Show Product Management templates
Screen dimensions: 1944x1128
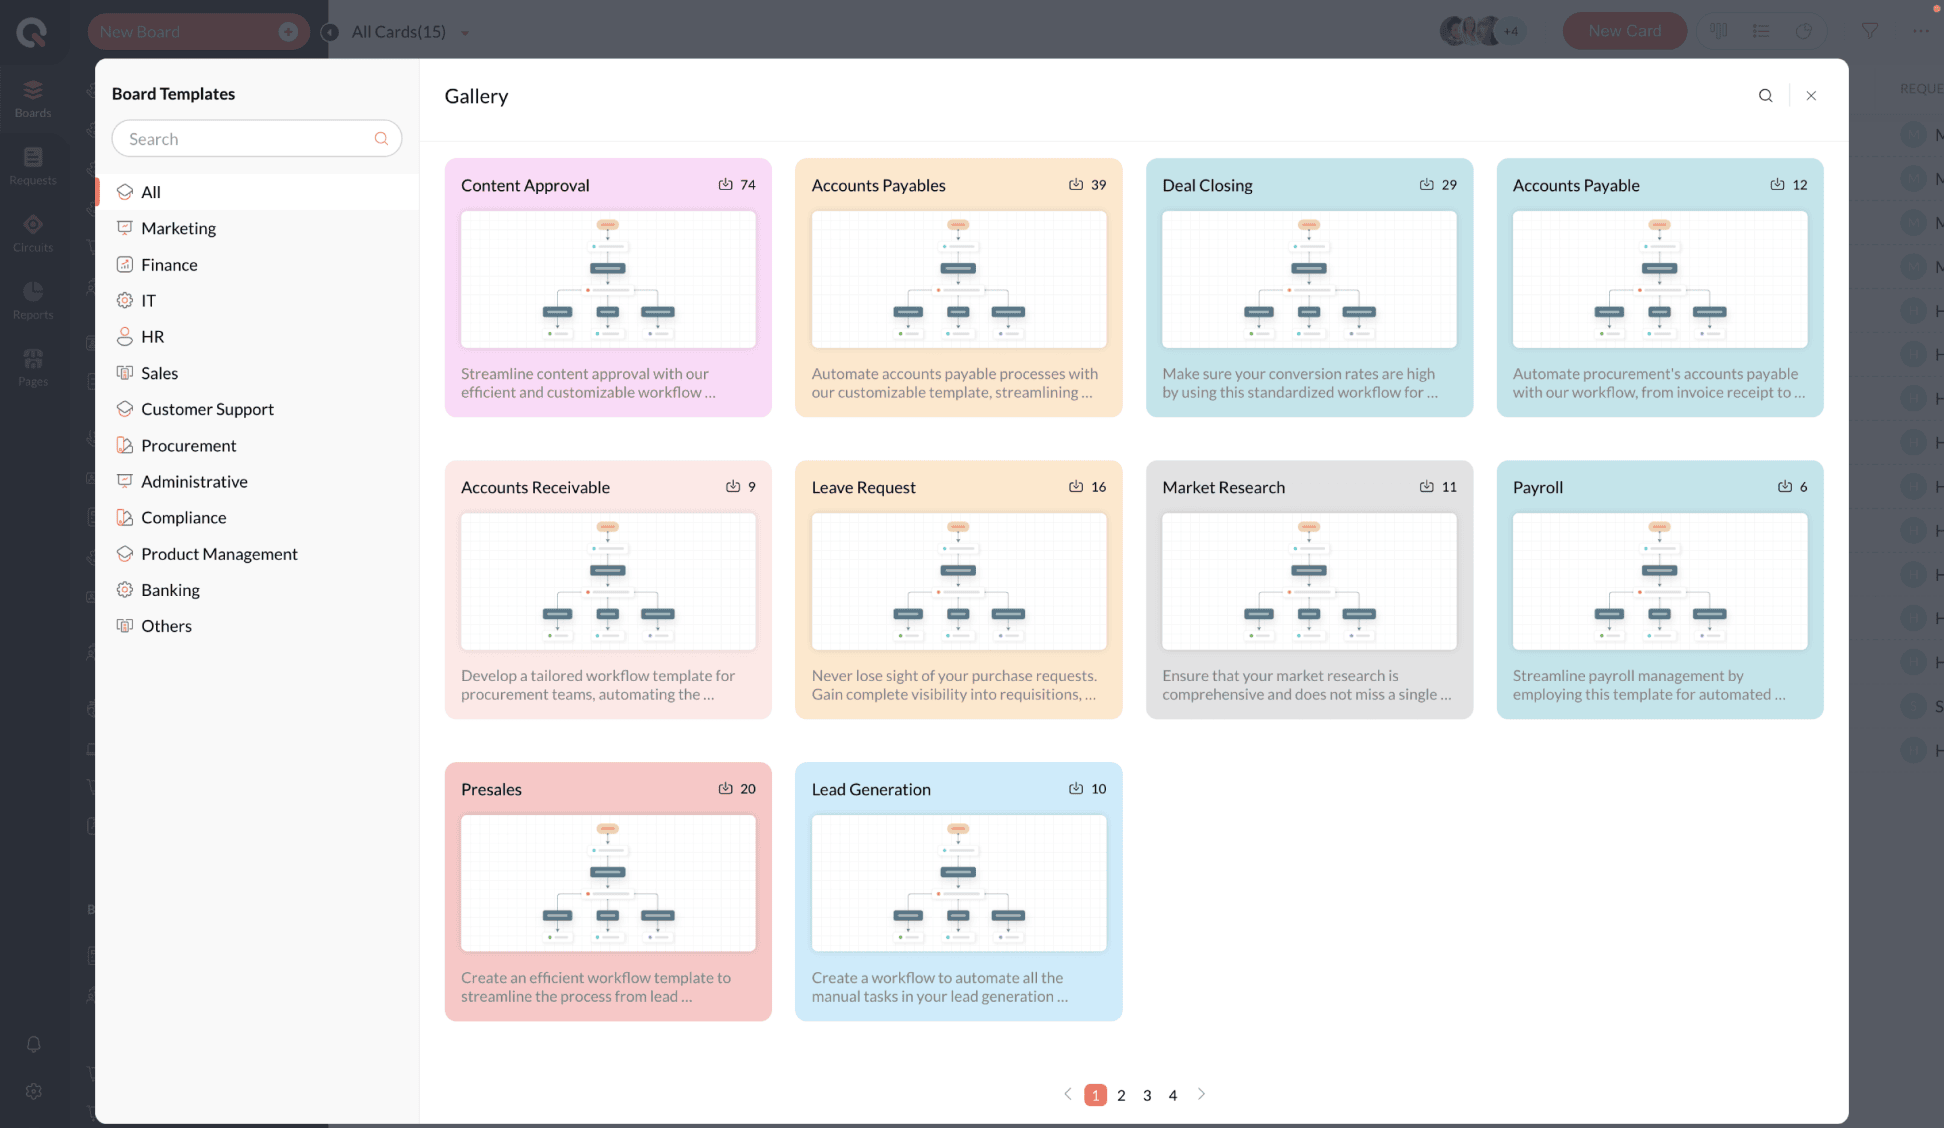coord(219,554)
